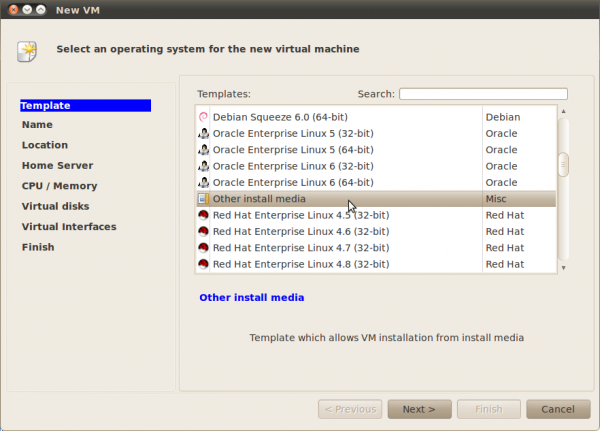Click the Red Hat icon for RHEL 4.7 (32-bit)
This screenshot has width=600, height=431.
pyautogui.click(x=203, y=248)
